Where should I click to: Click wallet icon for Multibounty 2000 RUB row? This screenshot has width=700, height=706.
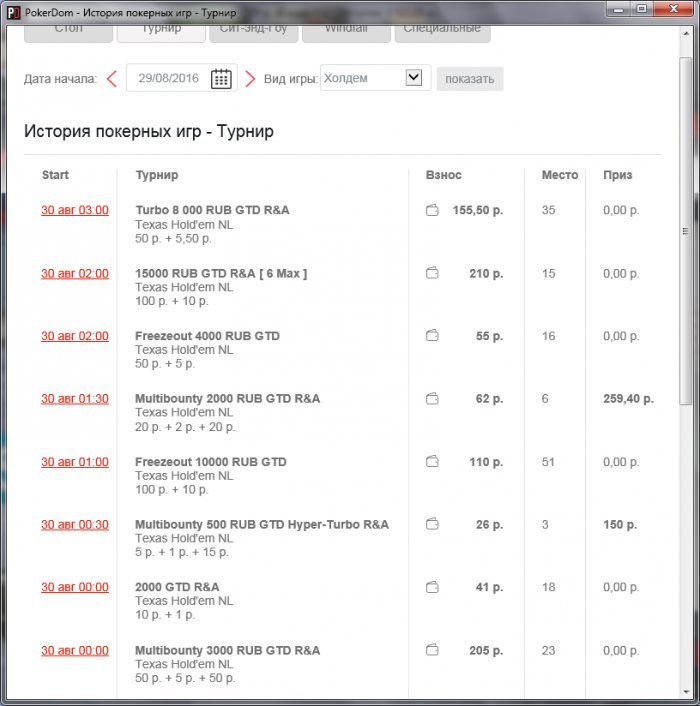coord(432,398)
